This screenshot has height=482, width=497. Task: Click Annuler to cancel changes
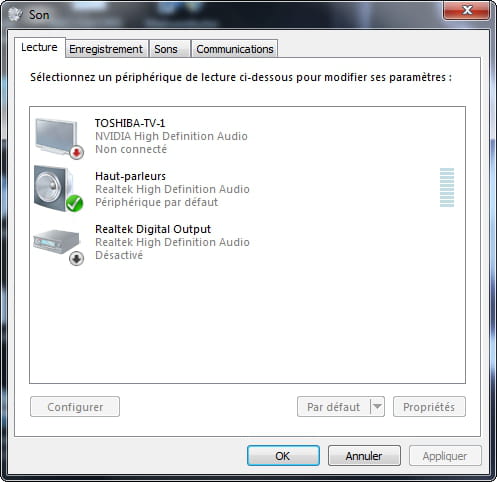point(364,456)
